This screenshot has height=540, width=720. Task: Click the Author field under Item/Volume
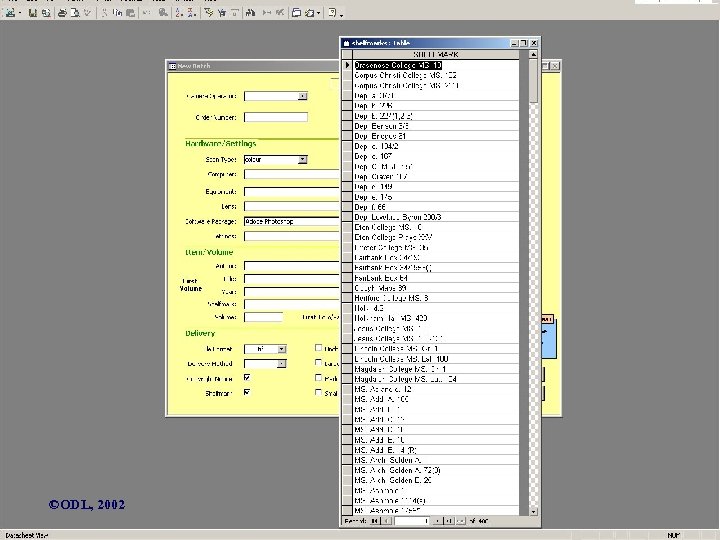[x=291, y=266]
